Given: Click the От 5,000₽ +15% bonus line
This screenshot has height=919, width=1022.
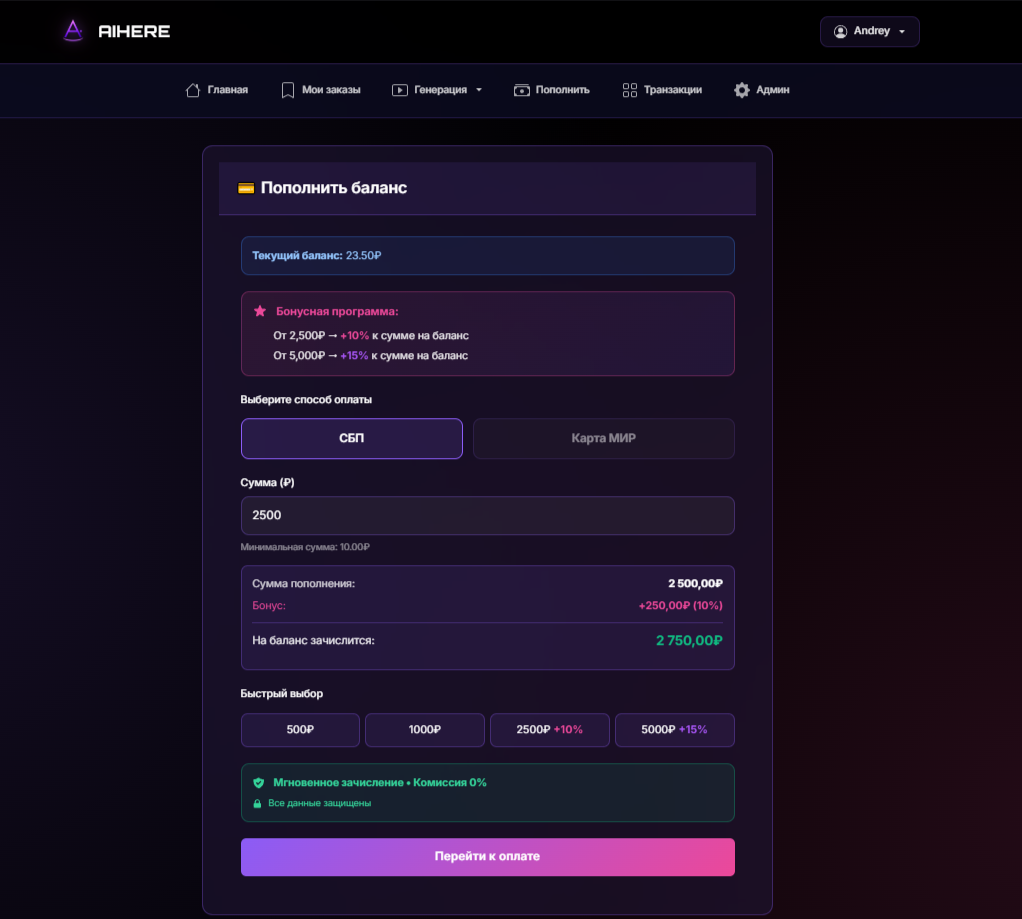Looking at the screenshot, I should point(370,356).
